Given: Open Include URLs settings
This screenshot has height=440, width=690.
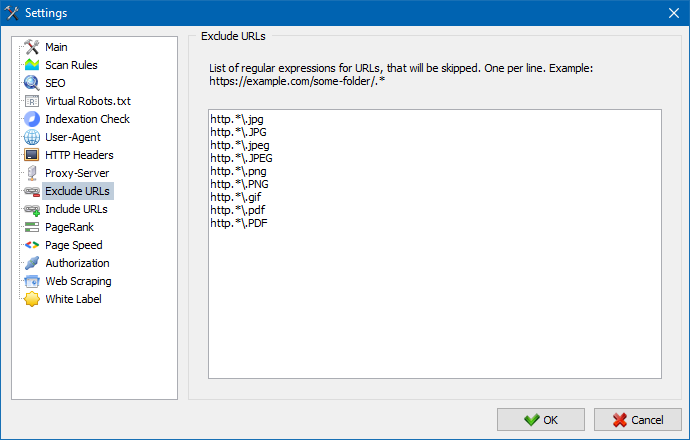Looking at the screenshot, I should click(76, 209).
